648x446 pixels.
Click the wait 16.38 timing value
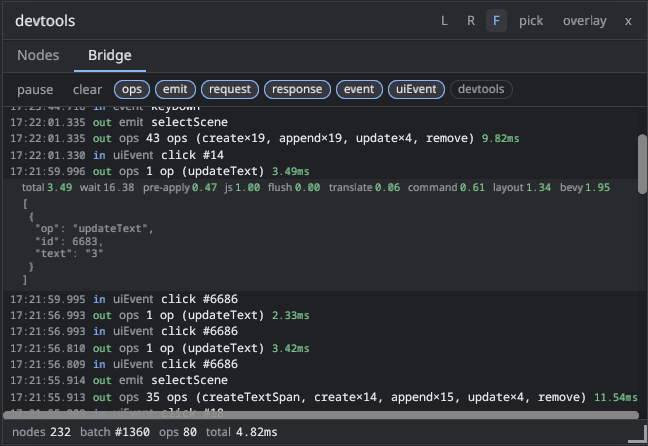(x=107, y=188)
